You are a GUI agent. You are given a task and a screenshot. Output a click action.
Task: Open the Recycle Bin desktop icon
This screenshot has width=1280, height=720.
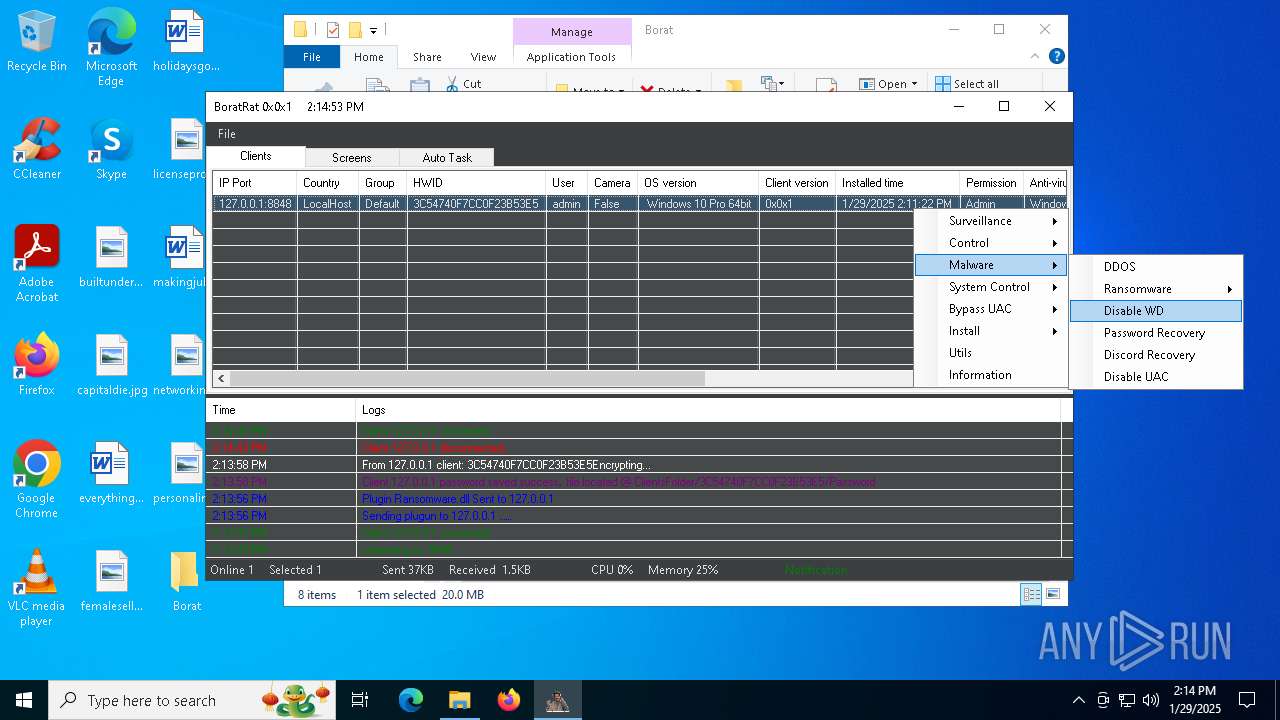pos(37,42)
